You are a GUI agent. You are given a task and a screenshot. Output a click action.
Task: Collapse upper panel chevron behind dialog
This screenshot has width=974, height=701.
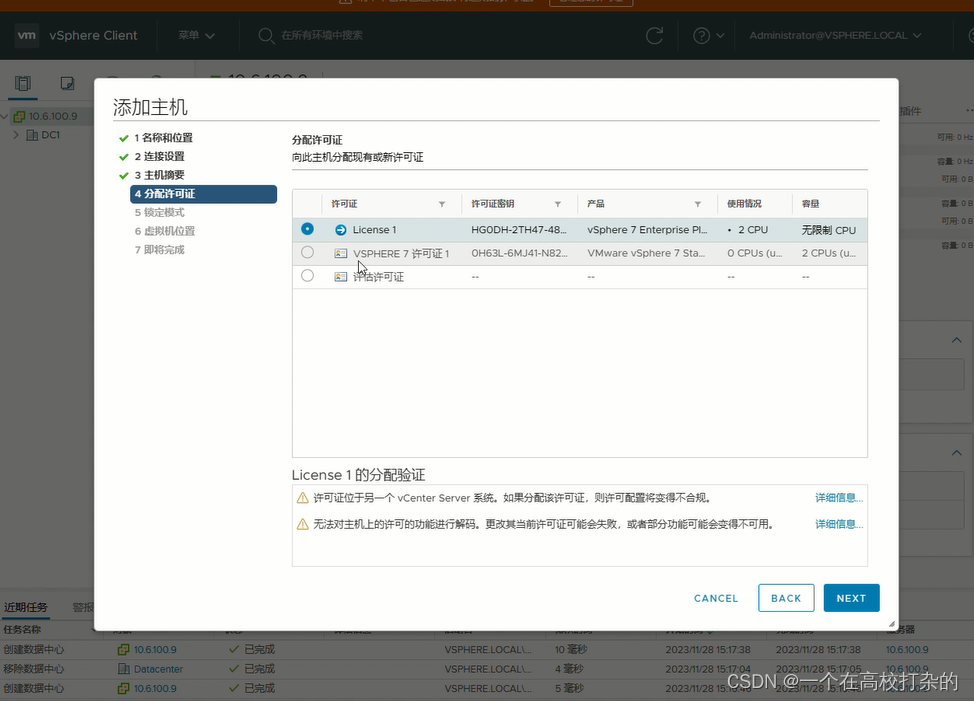[x=957, y=340]
